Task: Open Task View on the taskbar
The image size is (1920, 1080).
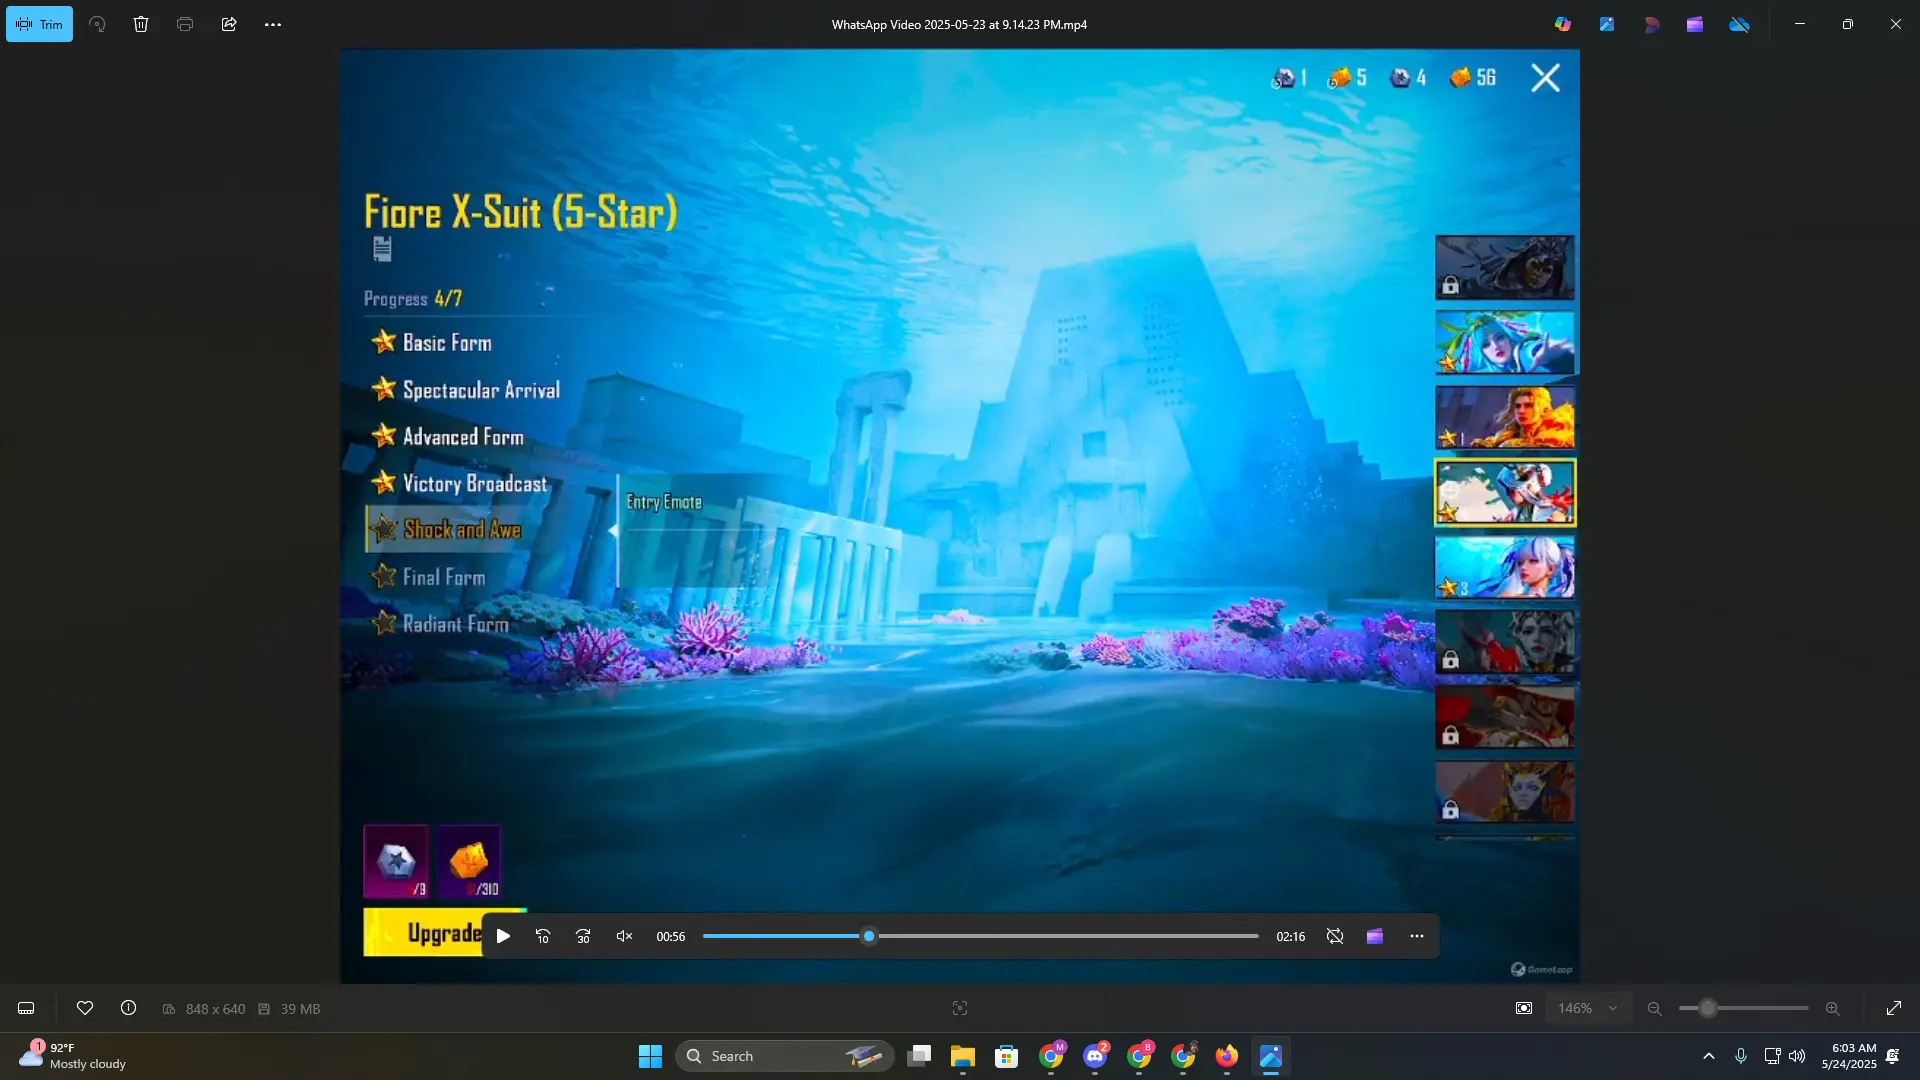Action: click(919, 1056)
